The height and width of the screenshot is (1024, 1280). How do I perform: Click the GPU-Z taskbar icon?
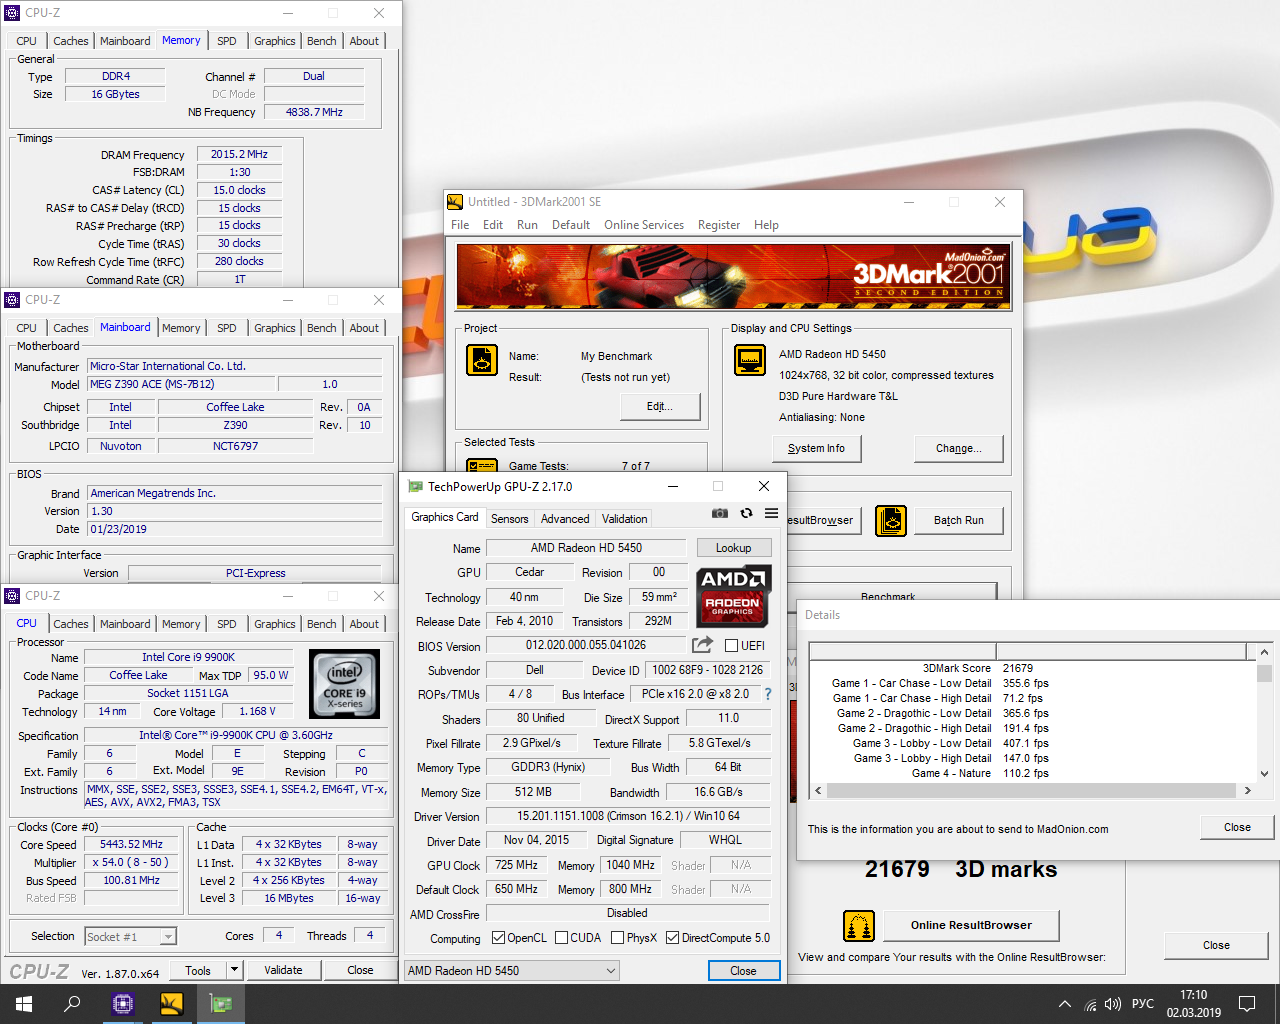click(220, 1004)
